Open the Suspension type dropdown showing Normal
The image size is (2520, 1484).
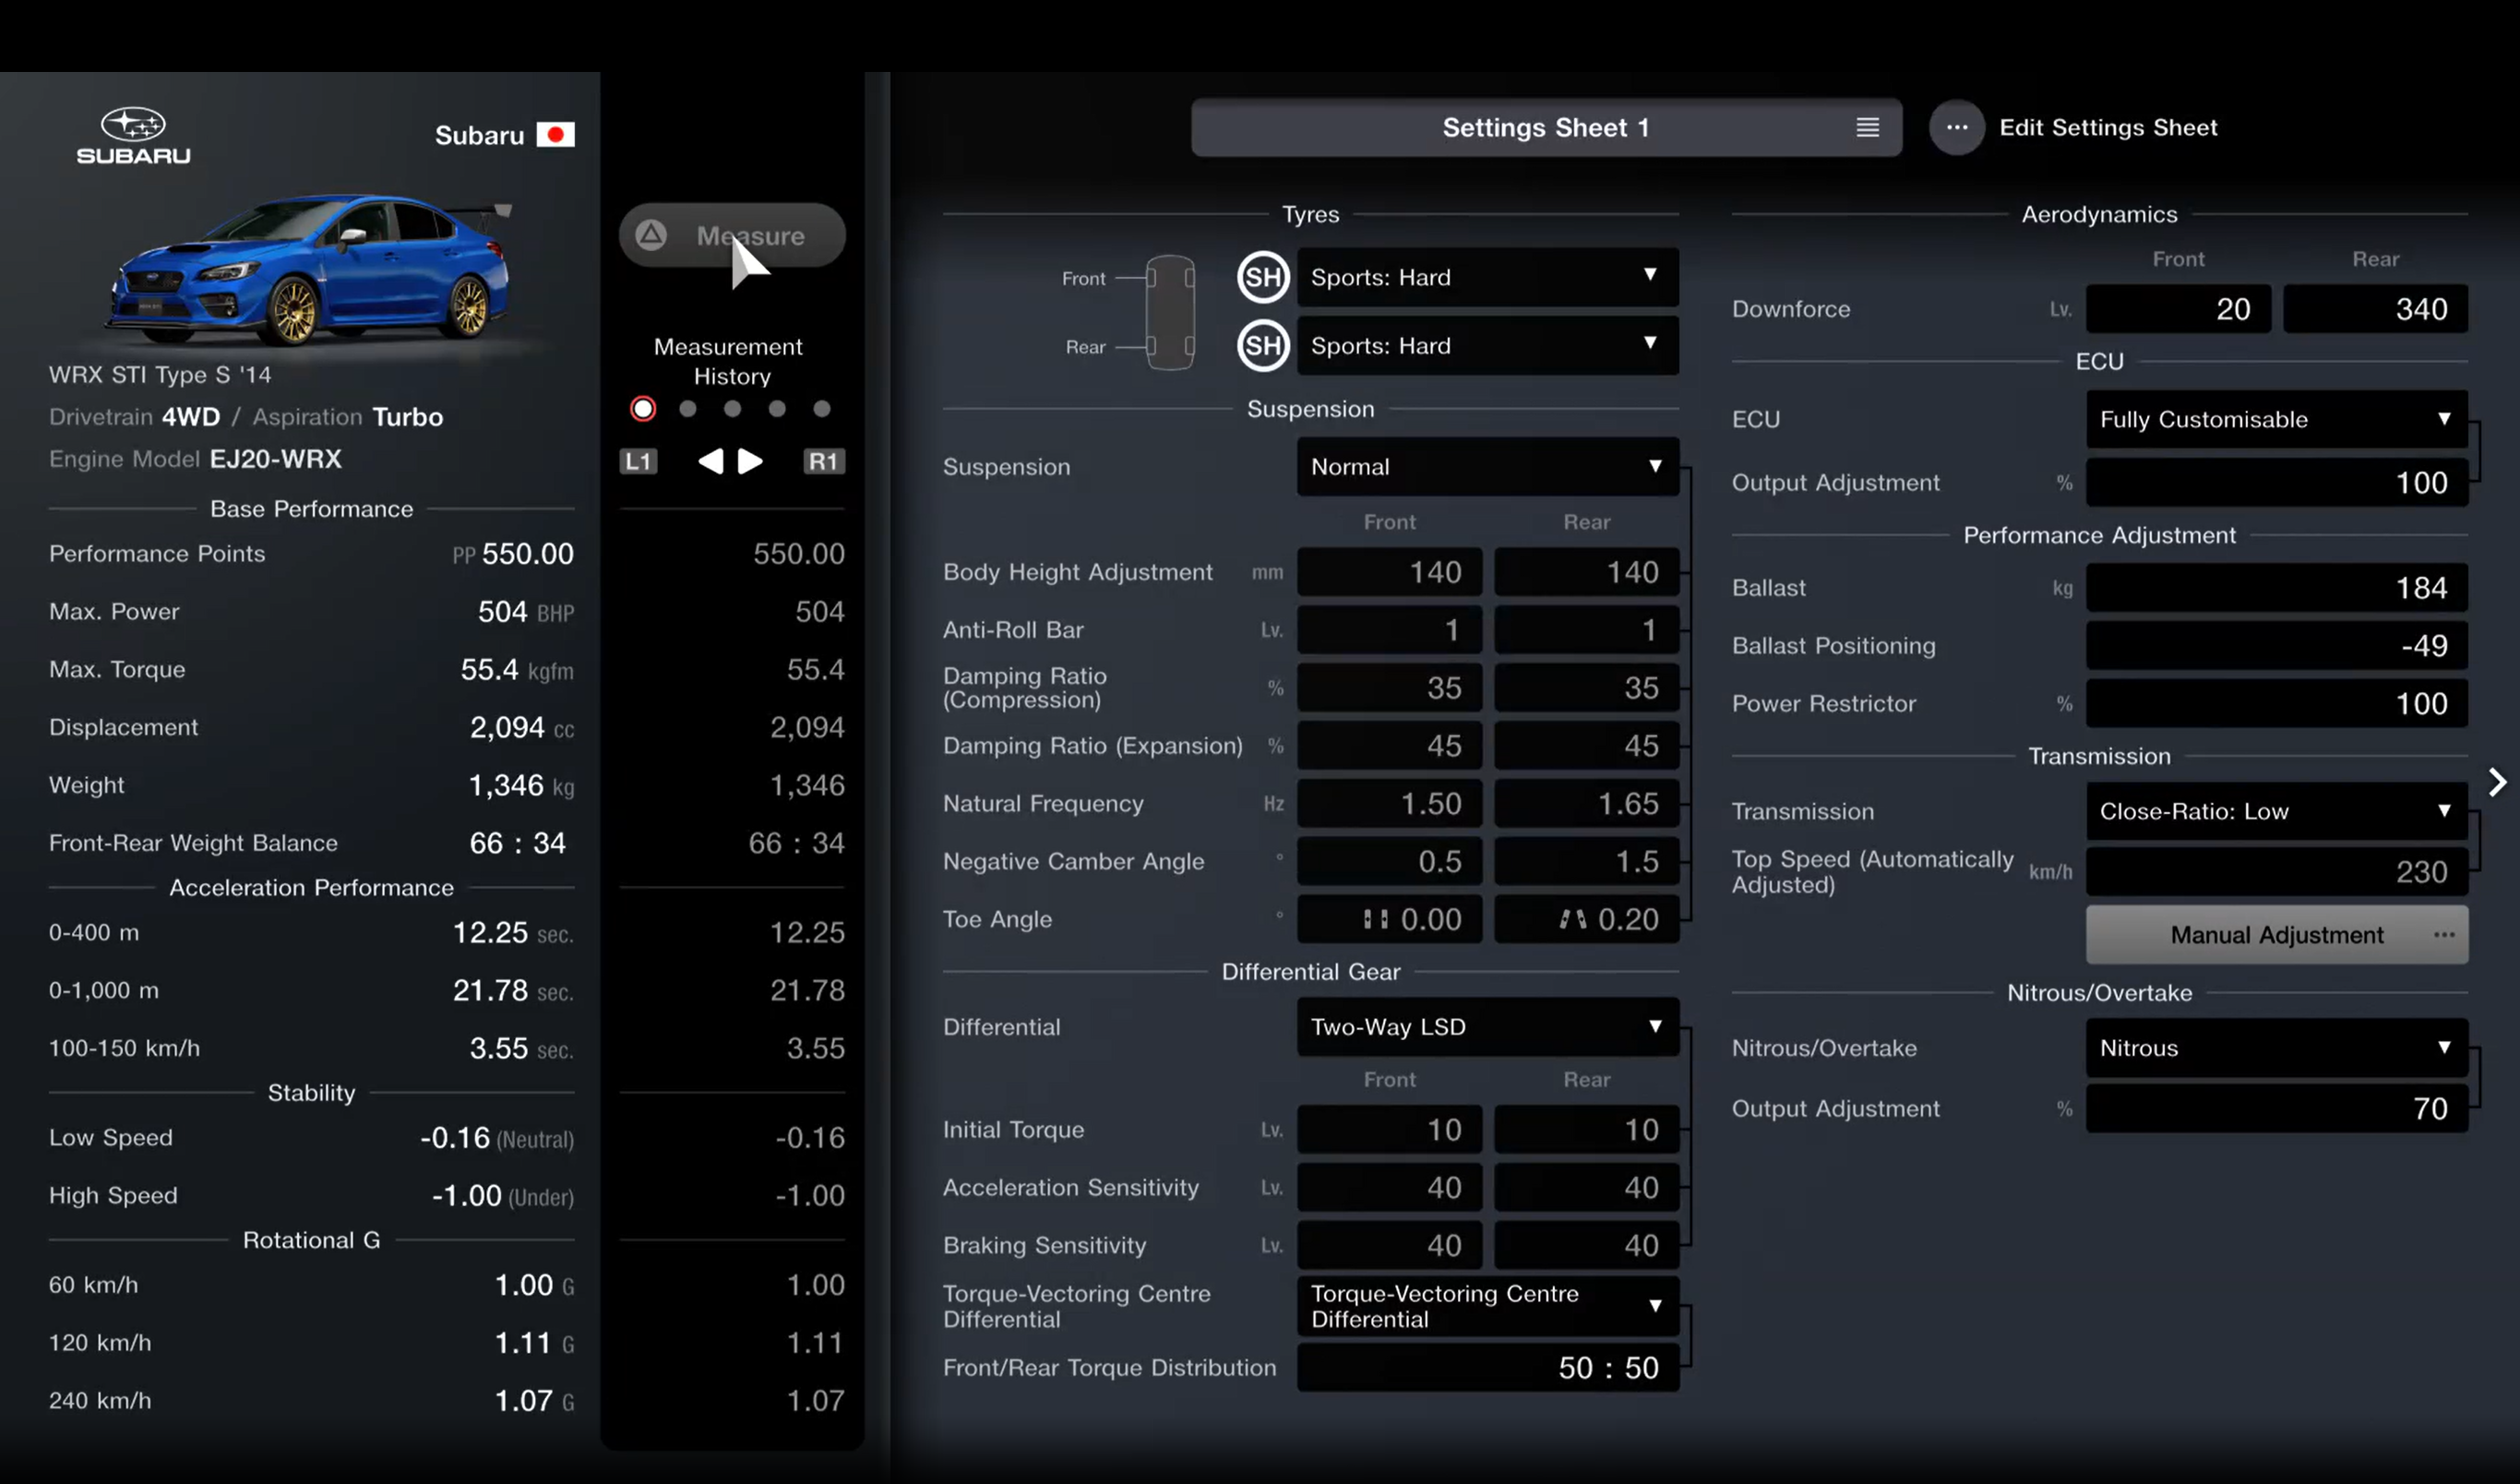[1487, 466]
